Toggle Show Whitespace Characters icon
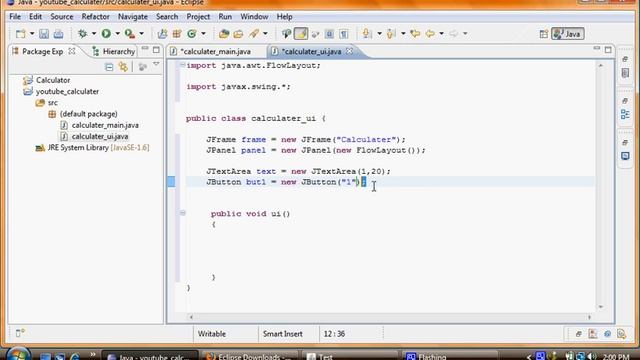Image resolution: width=640 pixels, height=360 pixels. coord(344,34)
